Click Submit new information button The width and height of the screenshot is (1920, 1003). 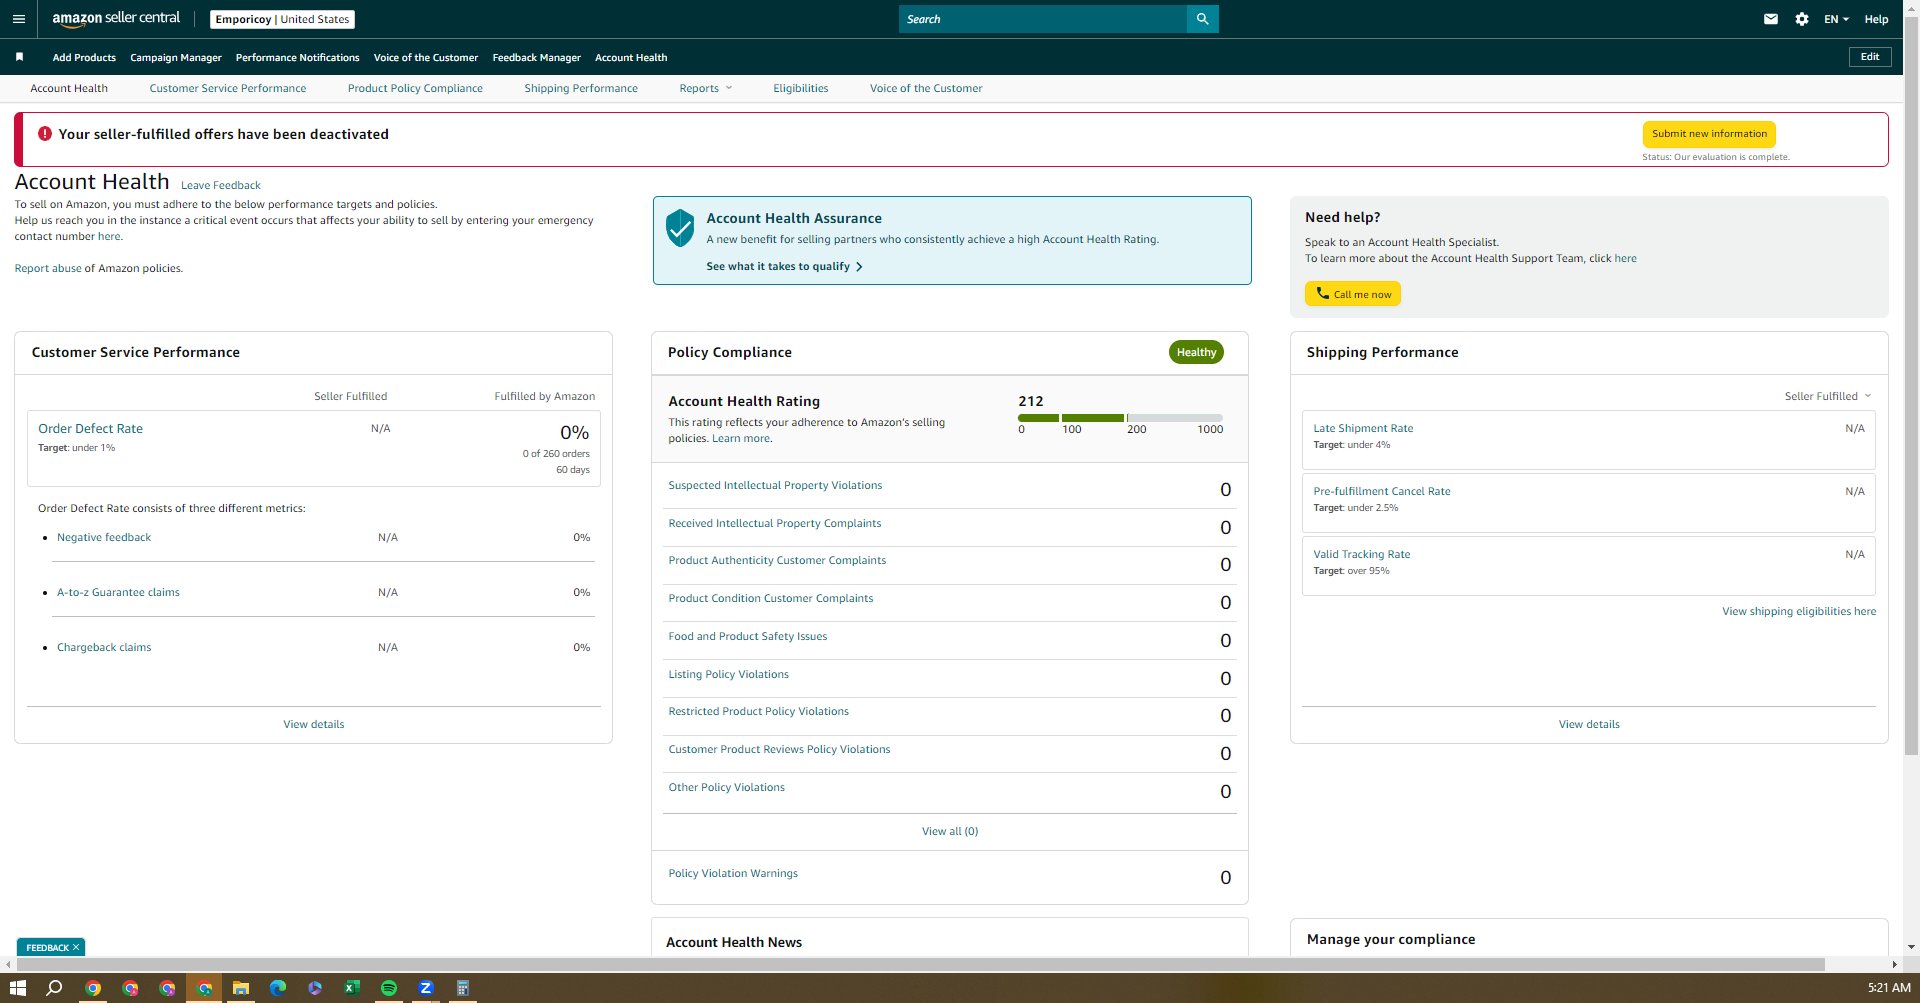point(1709,134)
